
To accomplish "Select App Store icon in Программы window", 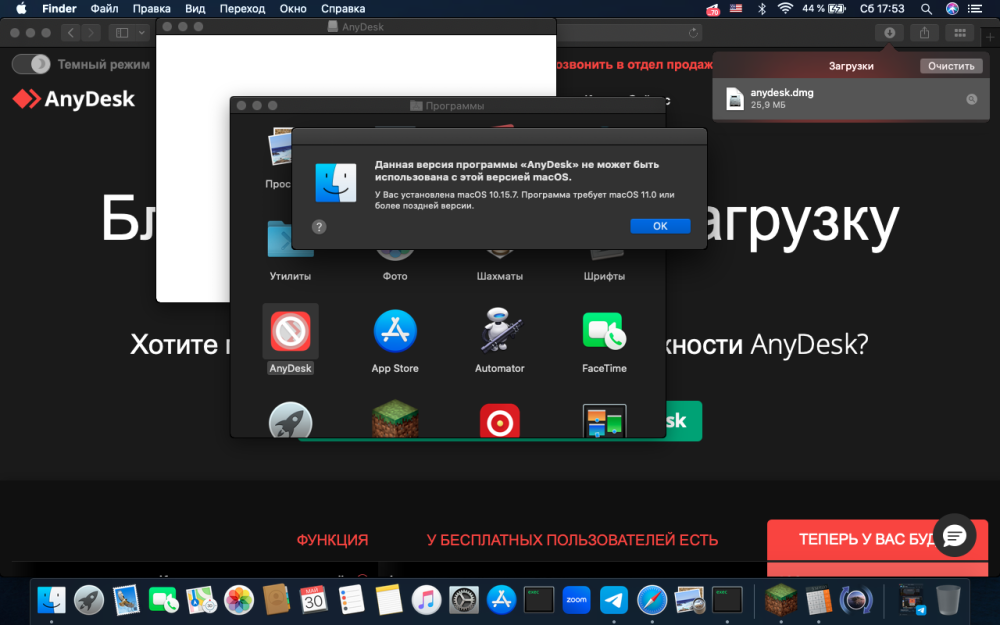I will coord(395,331).
